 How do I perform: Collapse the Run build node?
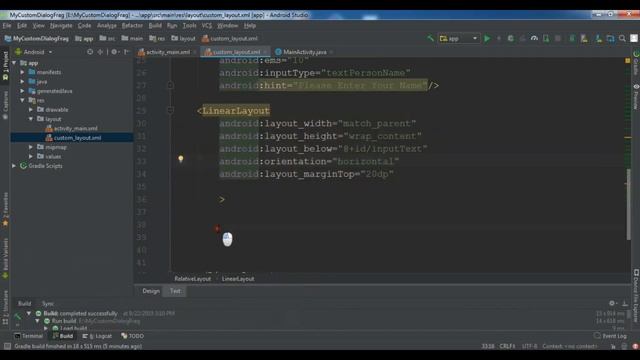pos(38,321)
